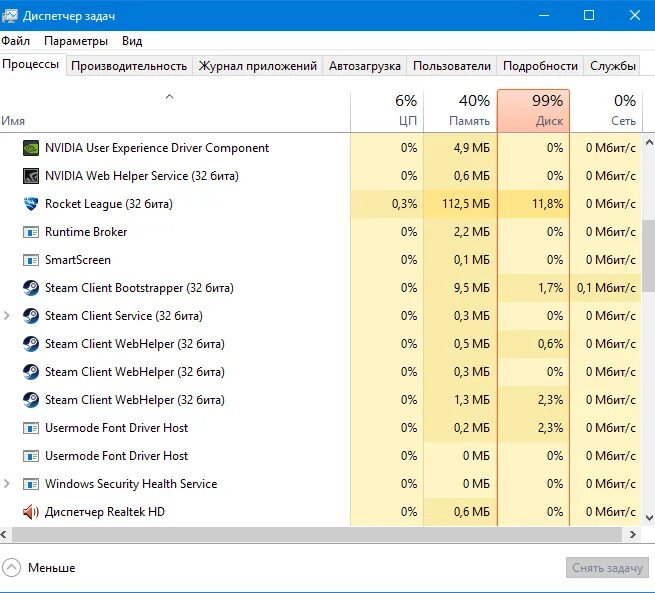Click the horizontal scrollbar thumb
This screenshot has height=593, width=655.
tap(317, 535)
